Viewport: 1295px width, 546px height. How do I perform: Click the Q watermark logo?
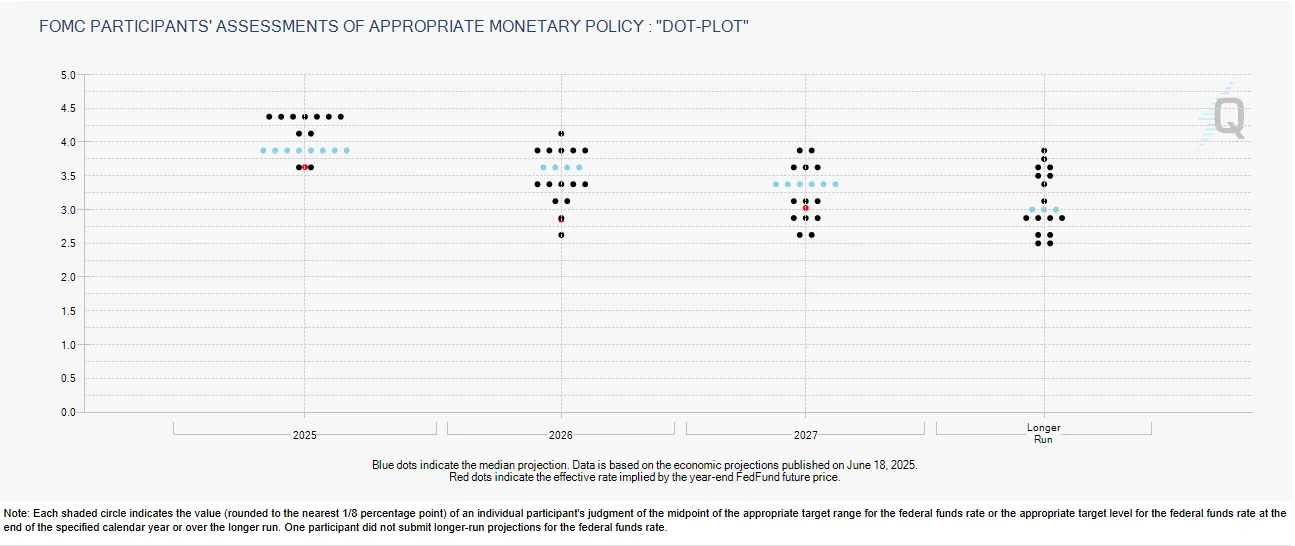click(x=1227, y=118)
